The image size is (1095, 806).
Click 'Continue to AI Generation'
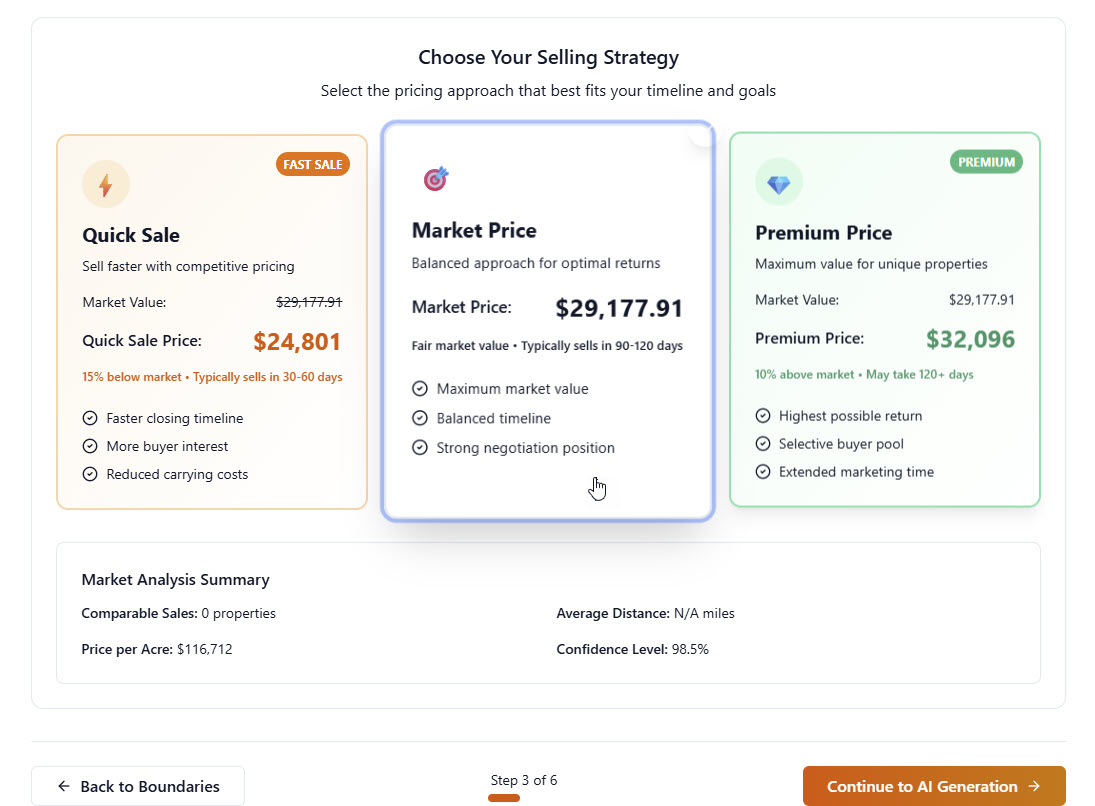click(x=933, y=786)
